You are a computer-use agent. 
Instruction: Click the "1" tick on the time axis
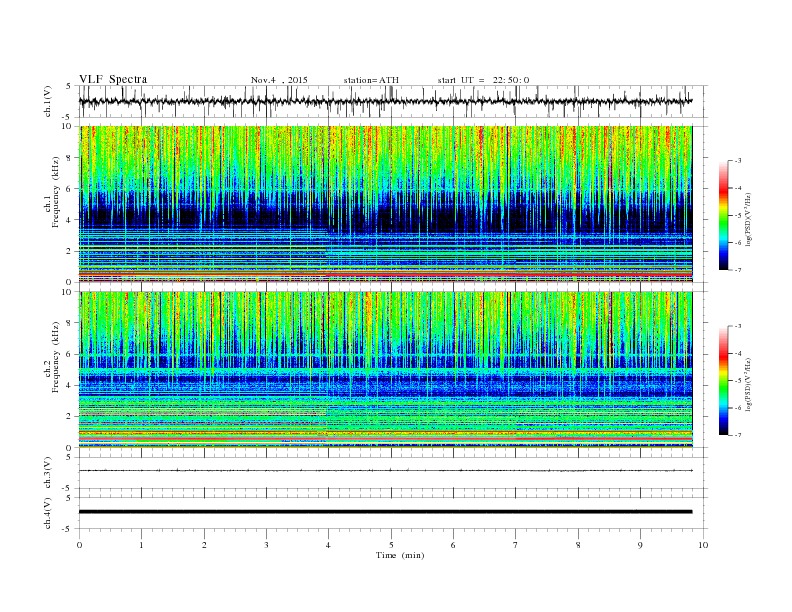142,545
